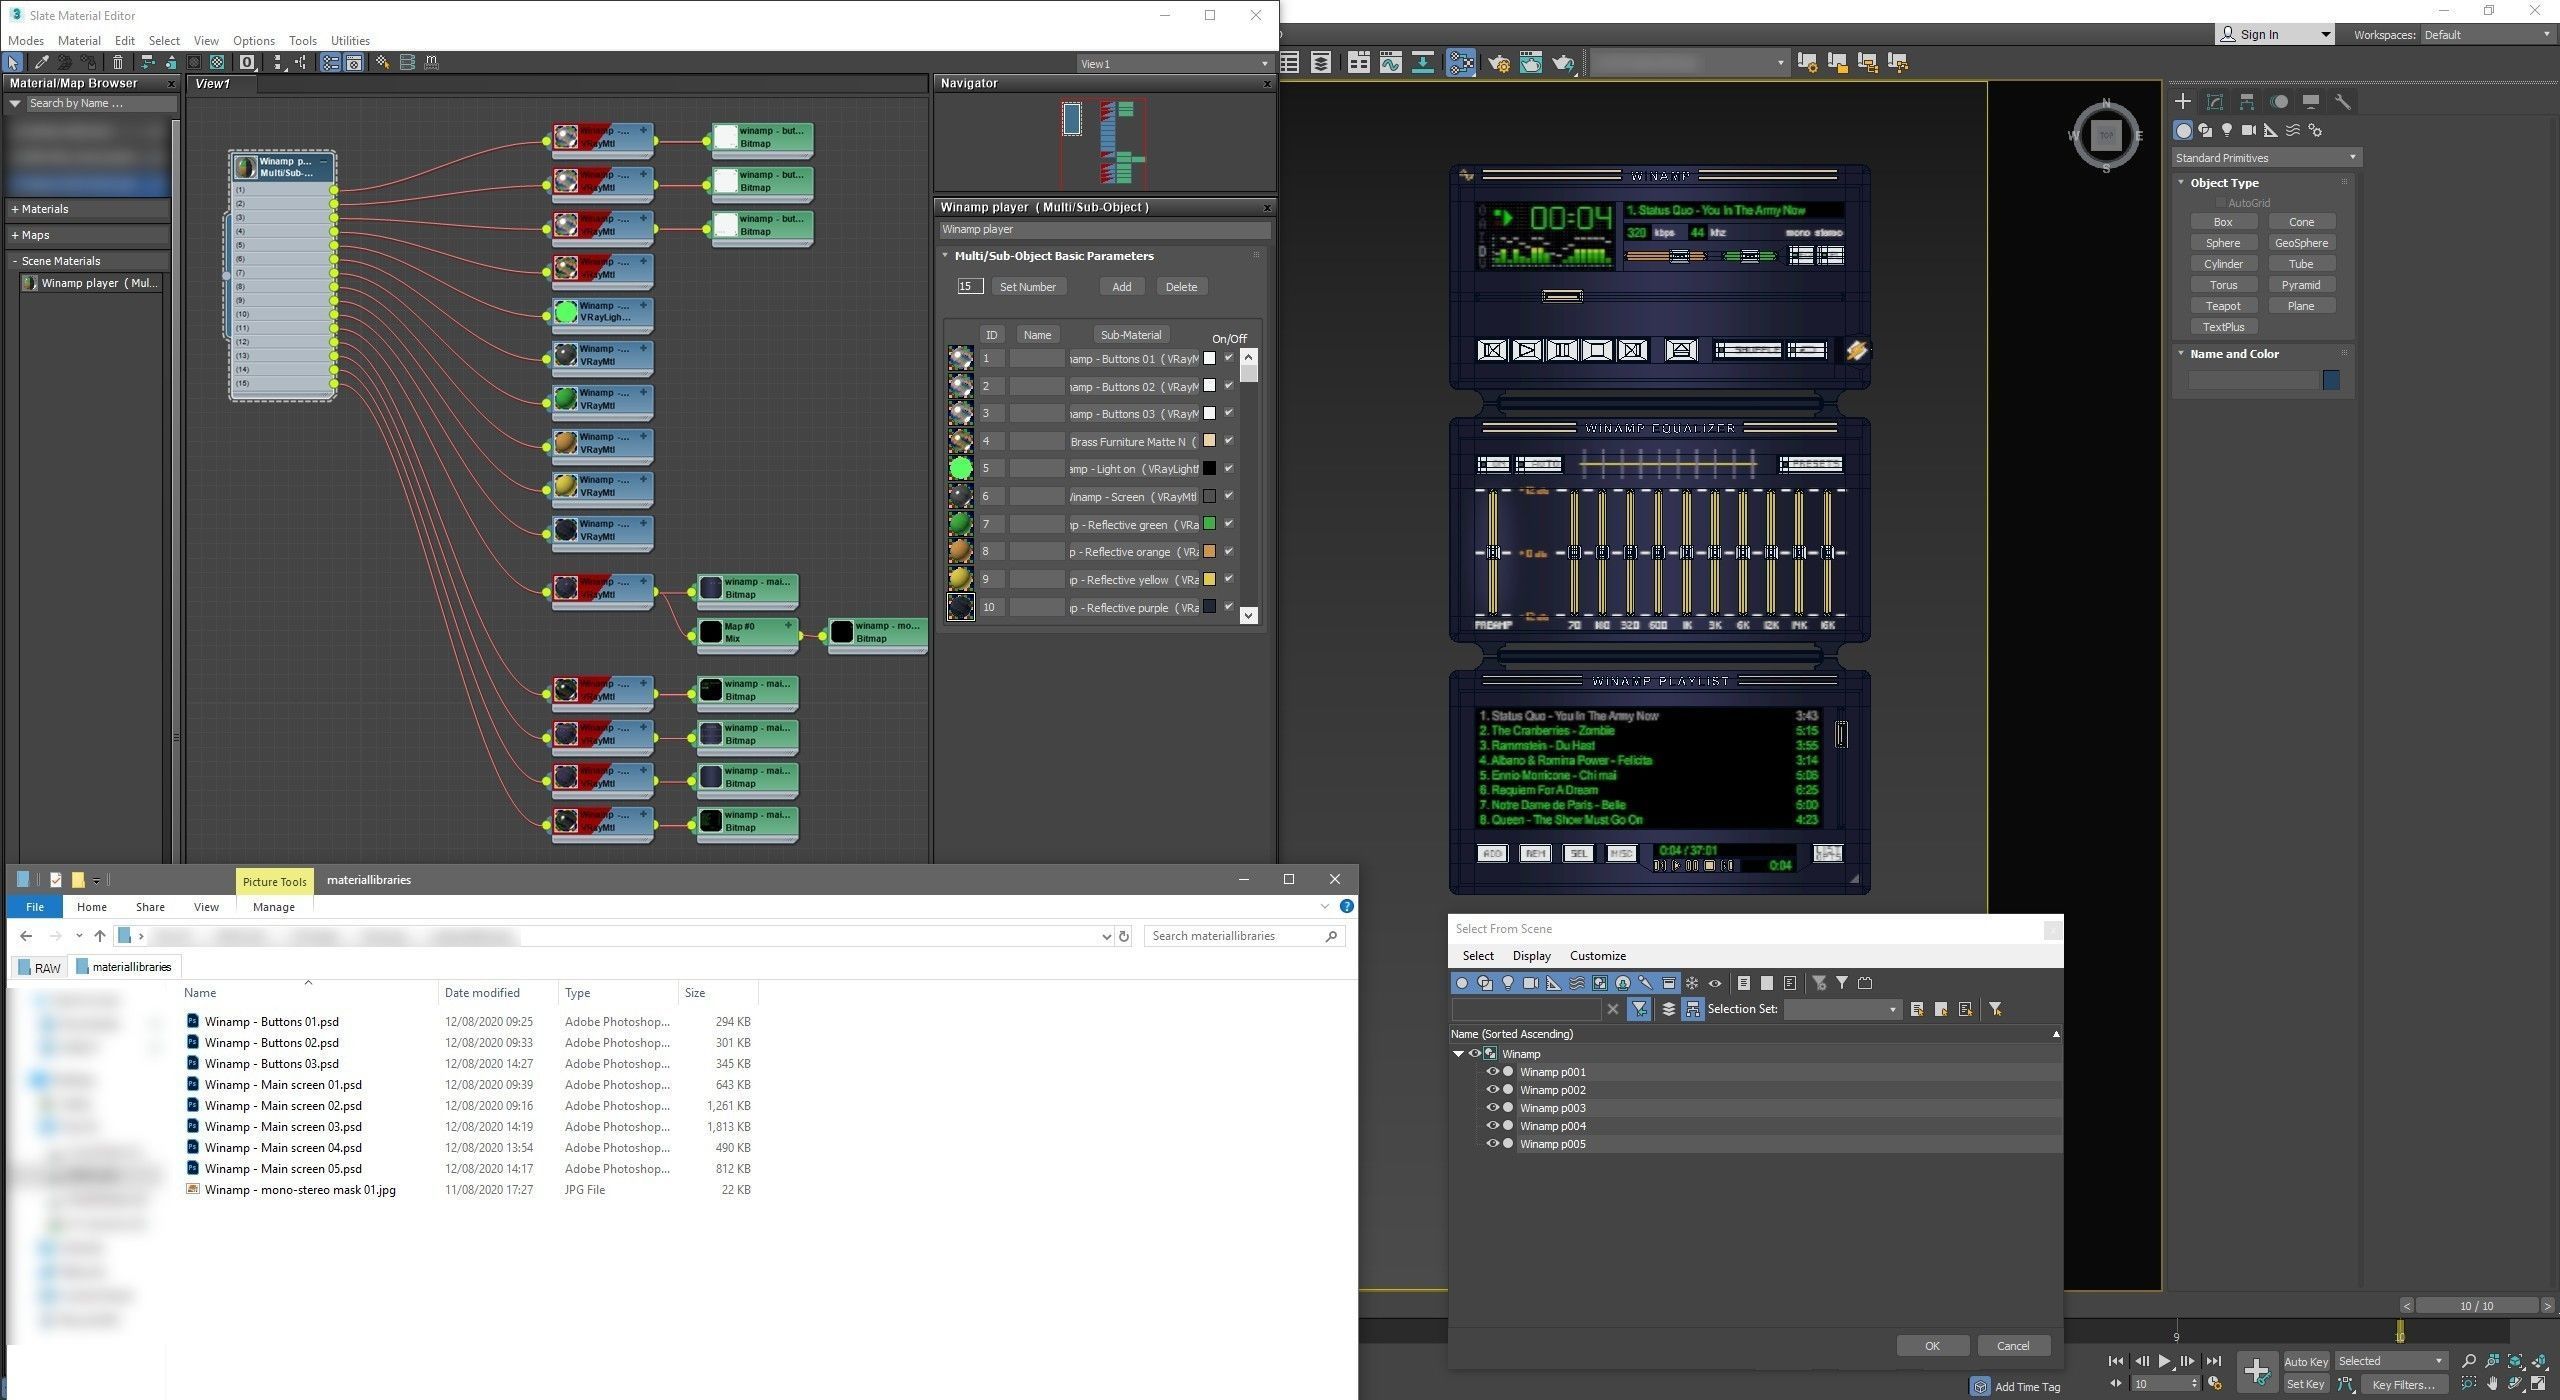The height and width of the screenshot is (1400, 2560).
Task: Switch to the Share ribbon tab
Action: 150,907
